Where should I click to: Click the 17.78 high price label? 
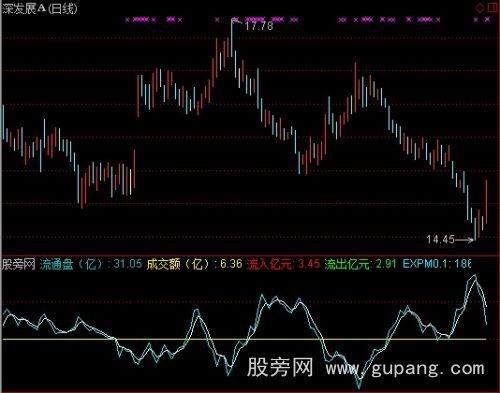click(x=259, y=26)
